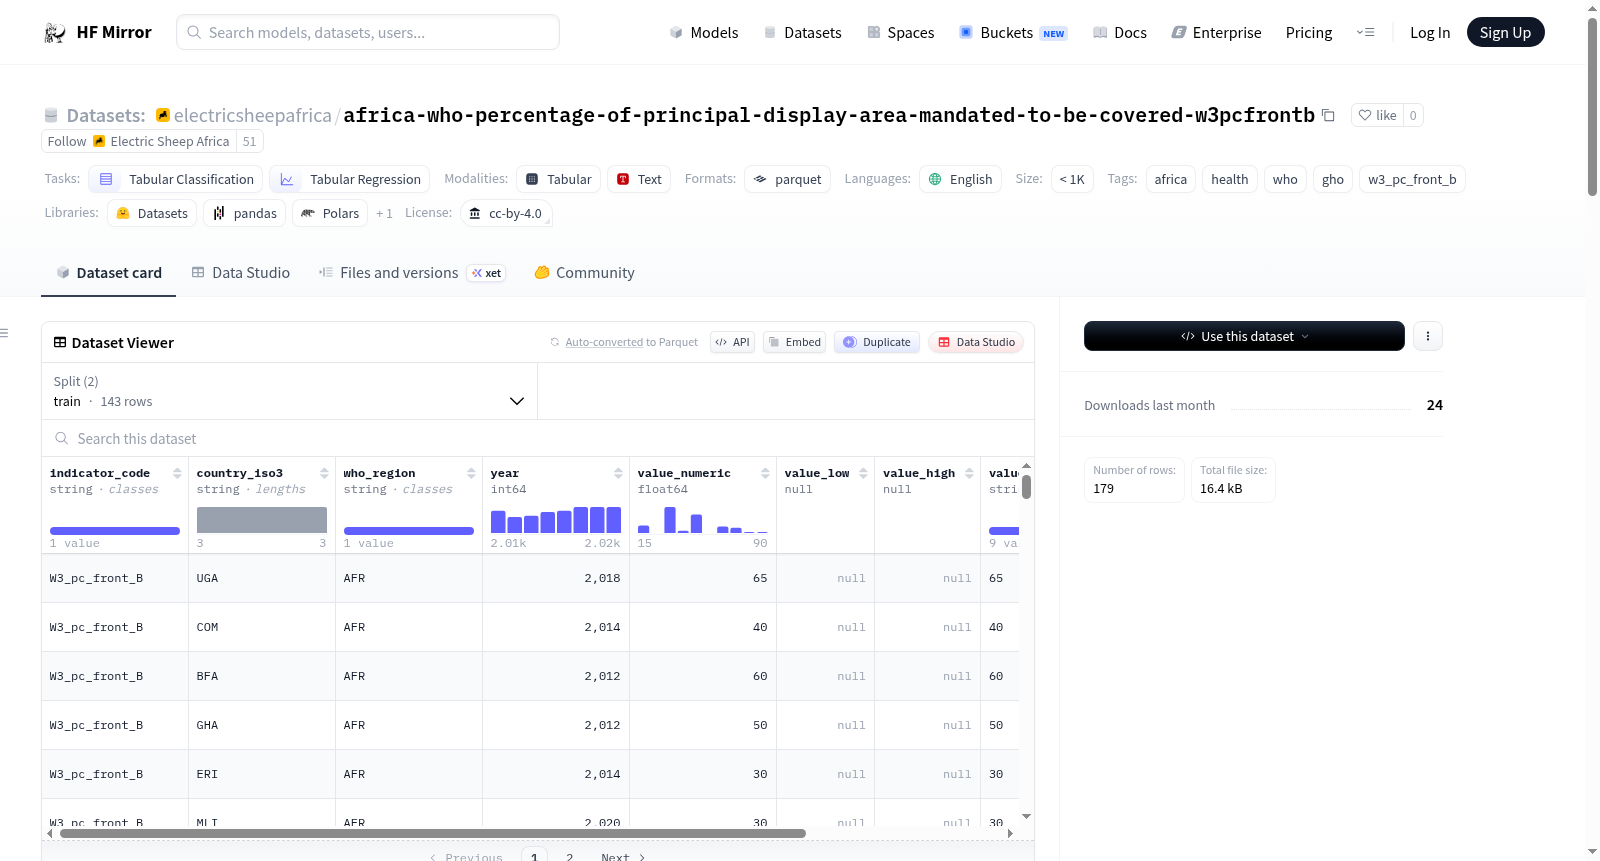Toggle sort on indicator_code column
Screen dimensions: 1600x861
(x=177, y=473)
